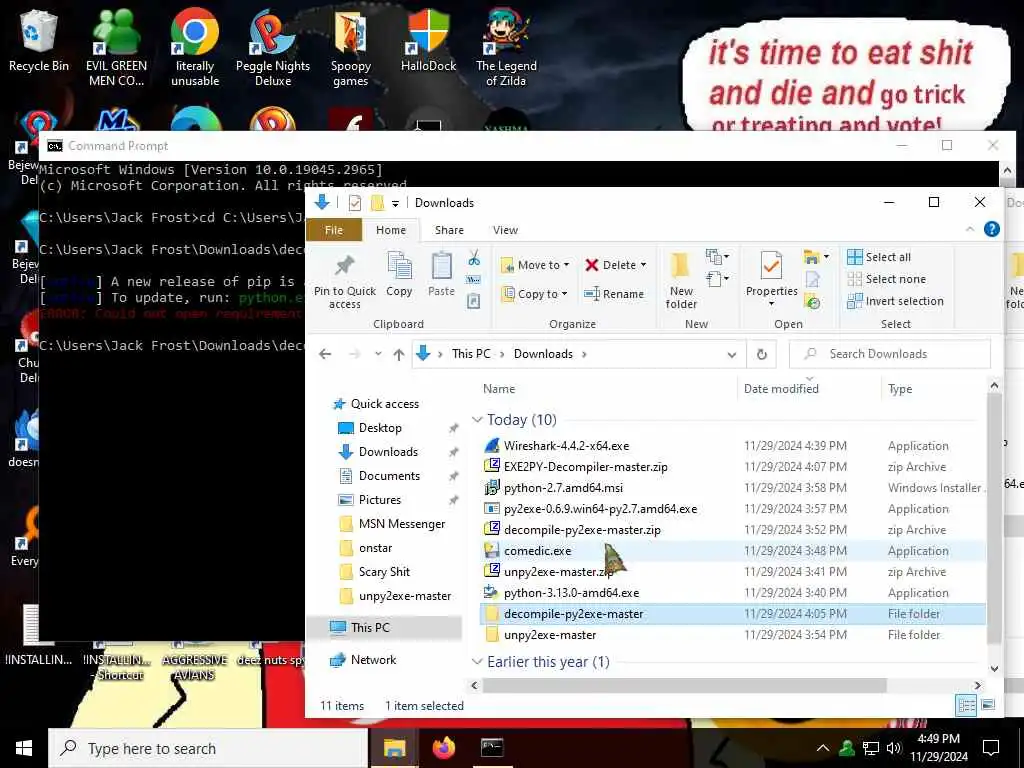Click Properties icon in quick access toolbar
1024x768 pixels.
355,203
